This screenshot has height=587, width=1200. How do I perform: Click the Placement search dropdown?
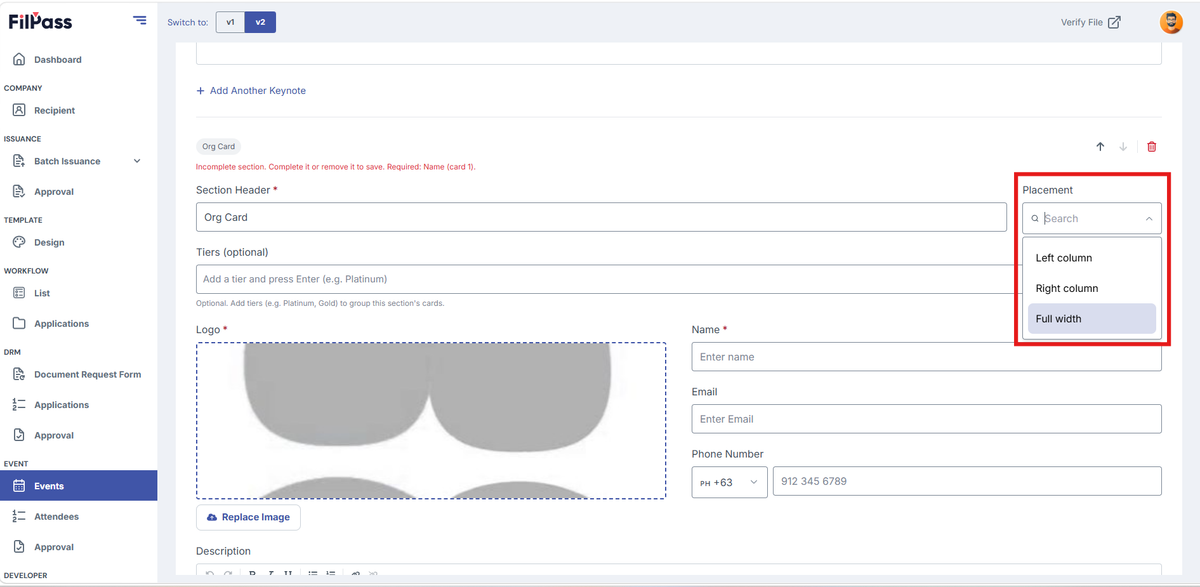(1092, 218)
